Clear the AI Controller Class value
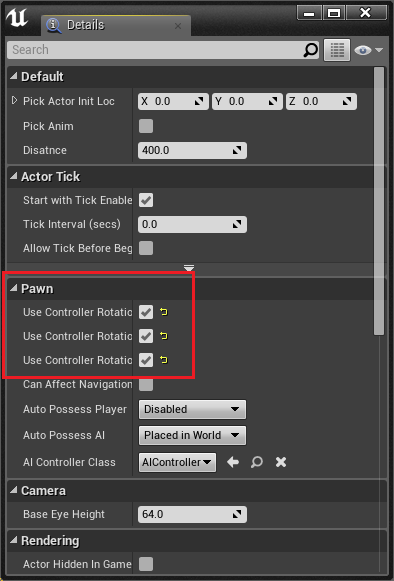The image size is (394, 581). tap(281, 462)
